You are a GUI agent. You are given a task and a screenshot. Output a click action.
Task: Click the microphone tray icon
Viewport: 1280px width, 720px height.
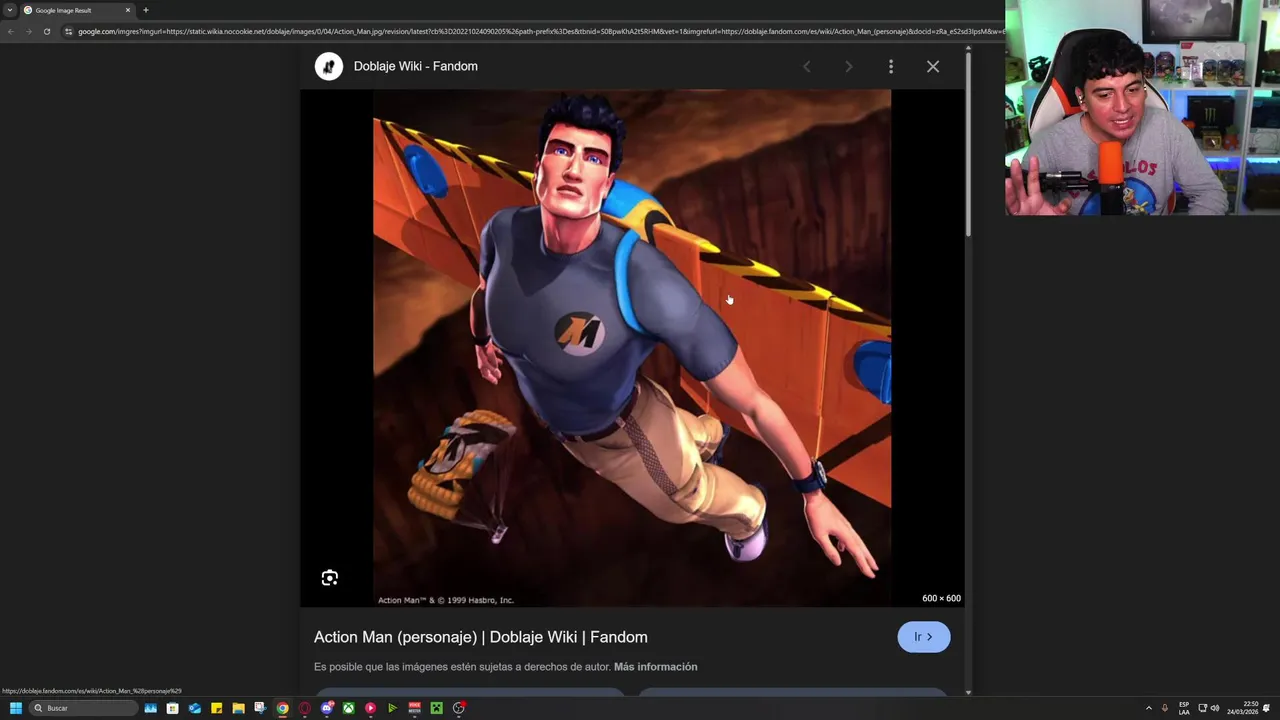1165,708
